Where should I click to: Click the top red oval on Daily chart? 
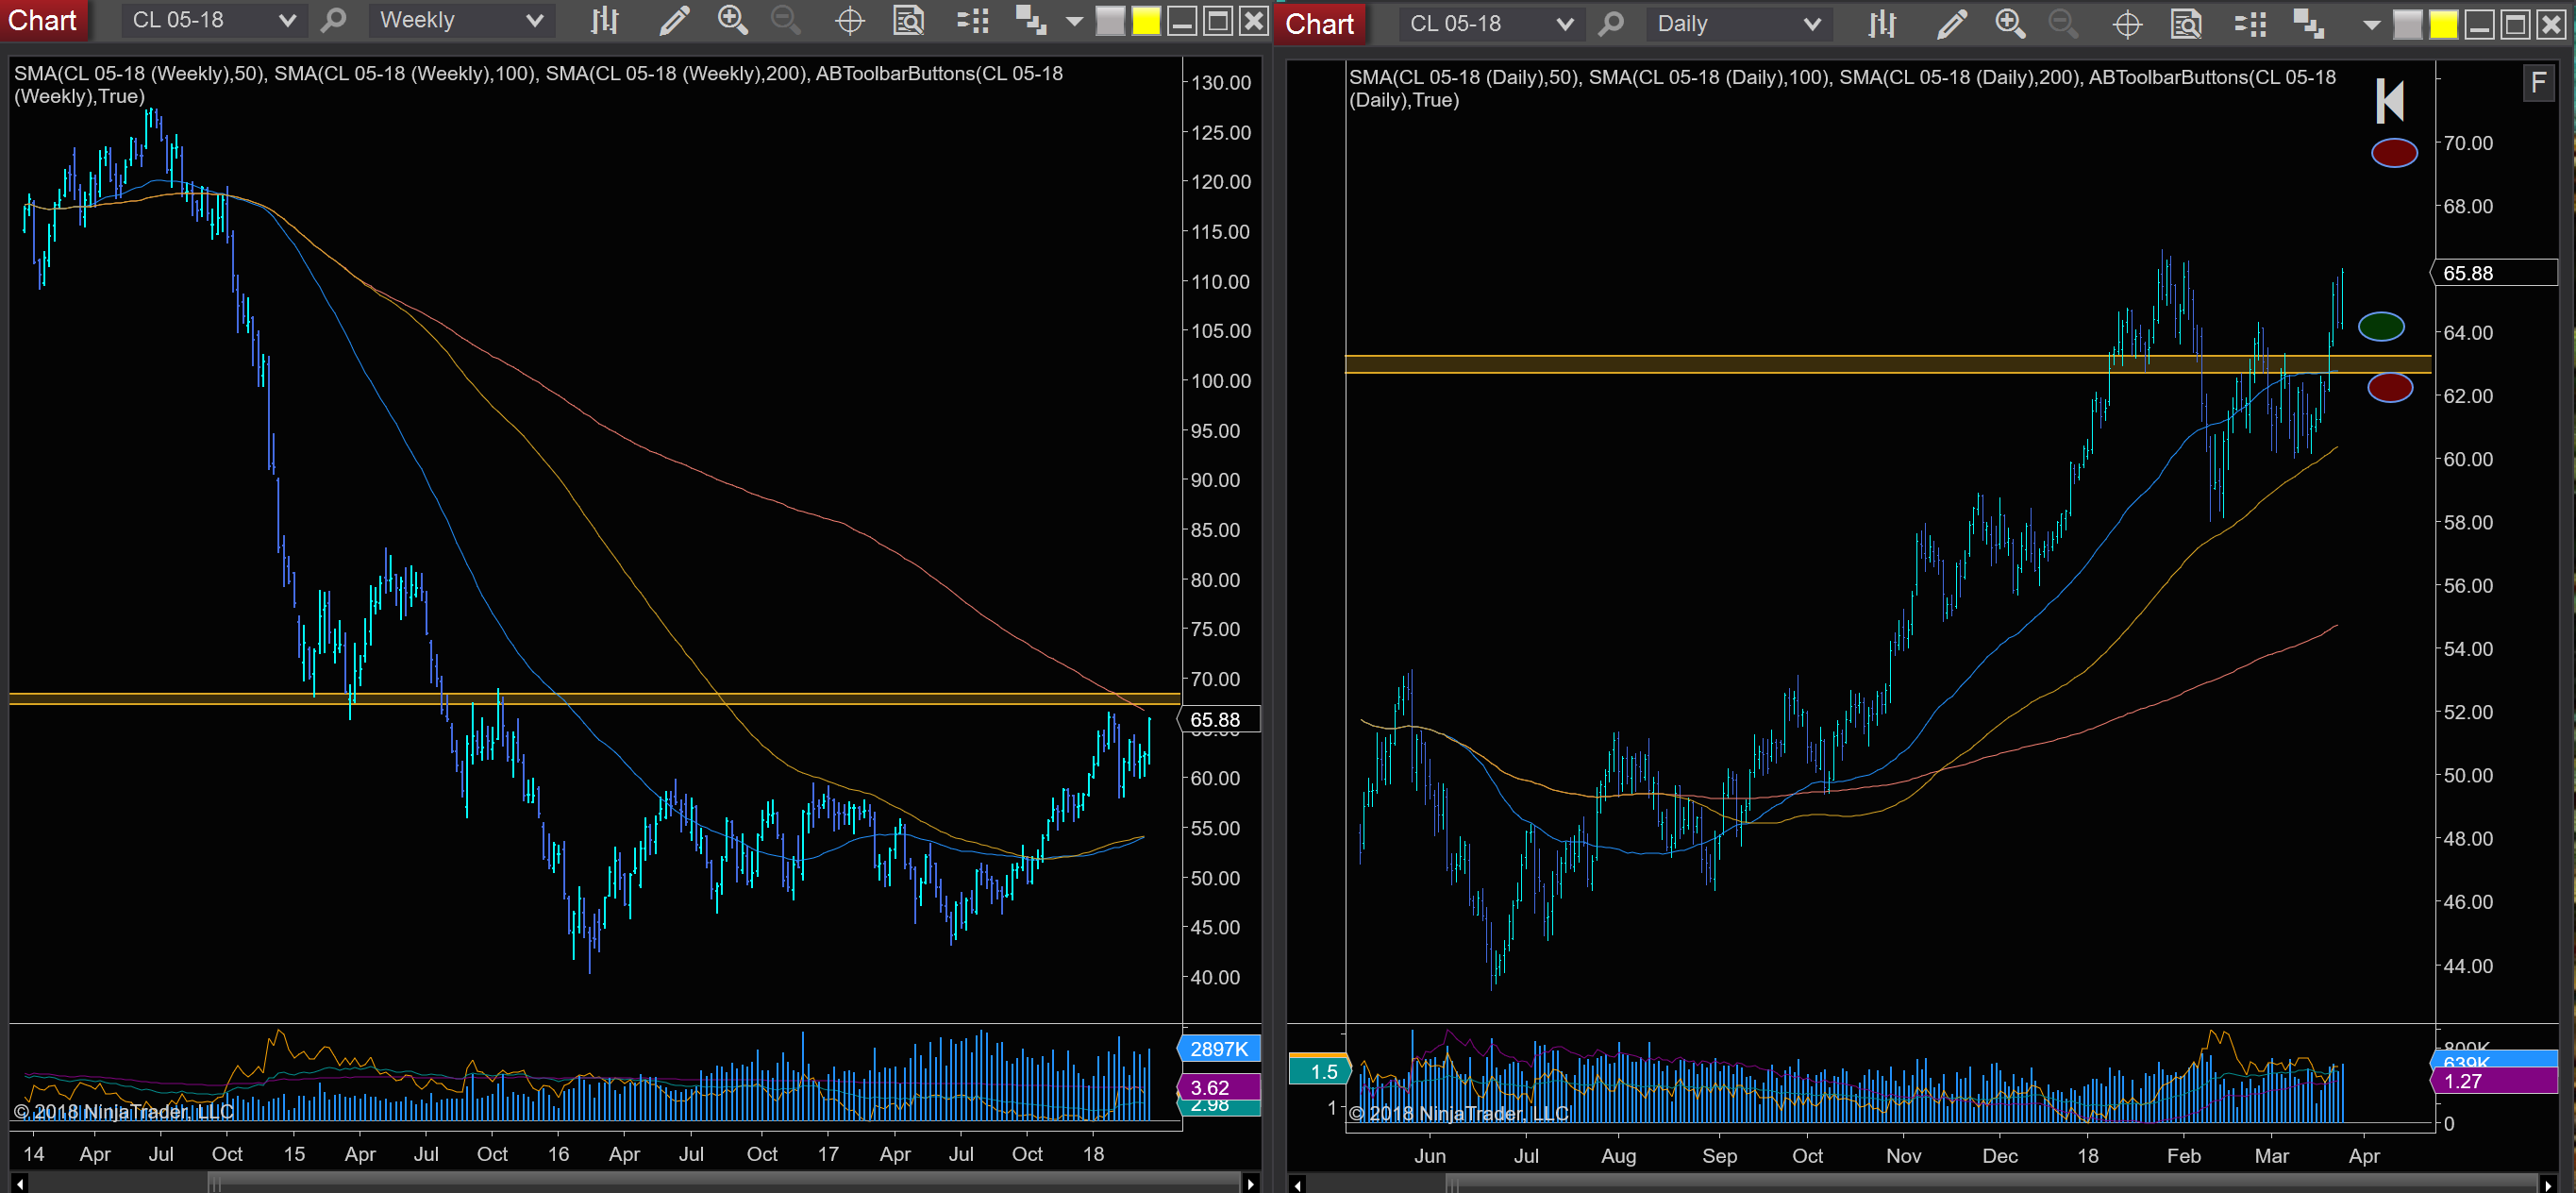(2394, 153)
